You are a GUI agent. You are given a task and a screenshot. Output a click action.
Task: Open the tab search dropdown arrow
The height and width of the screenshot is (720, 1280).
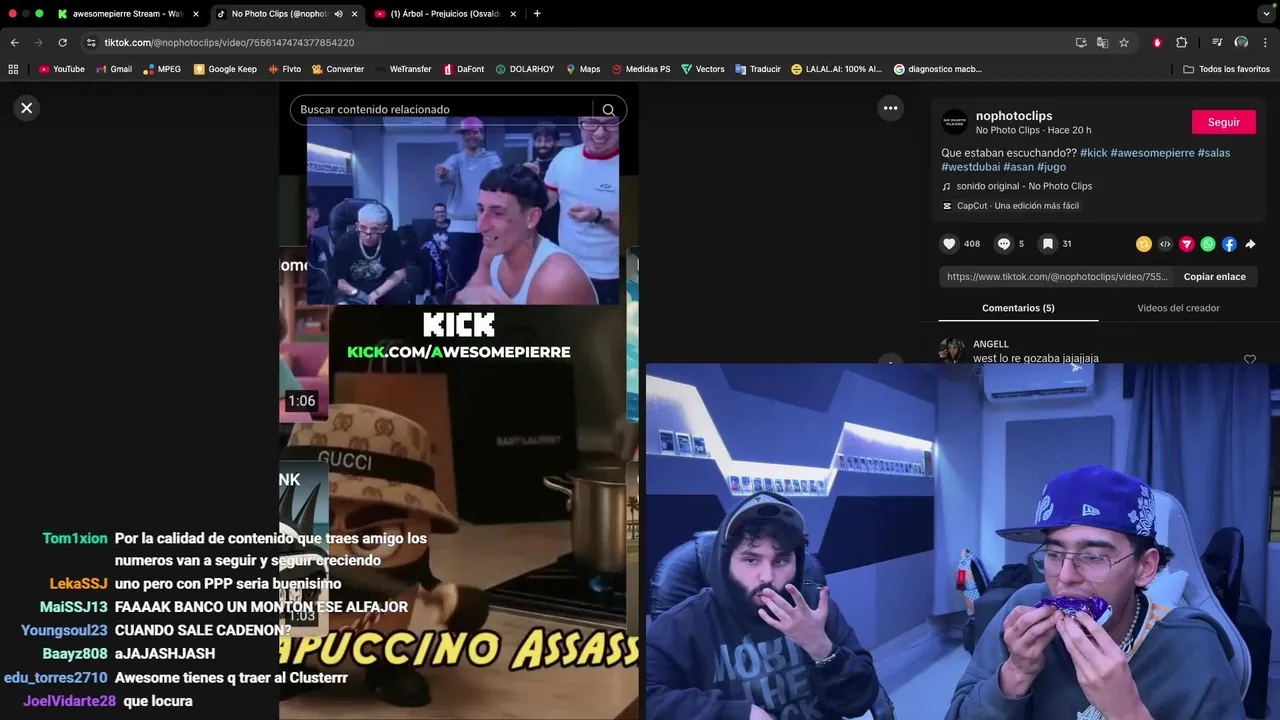click(x=1266, y=14)
